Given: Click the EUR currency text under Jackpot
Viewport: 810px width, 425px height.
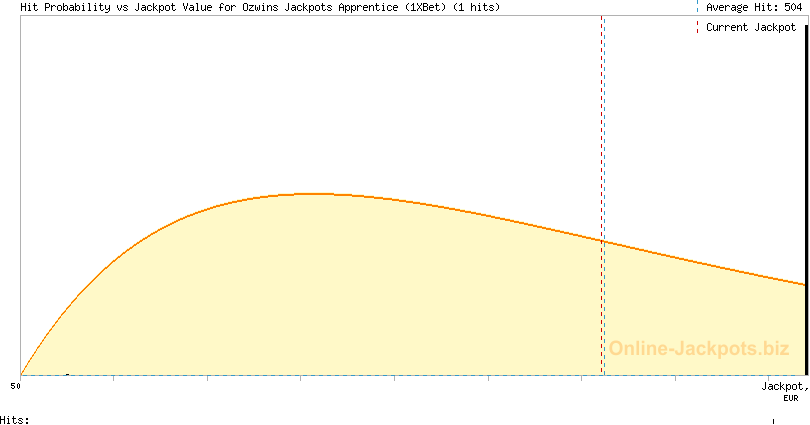Looking at the screenshot, I should tap(790, 398).
